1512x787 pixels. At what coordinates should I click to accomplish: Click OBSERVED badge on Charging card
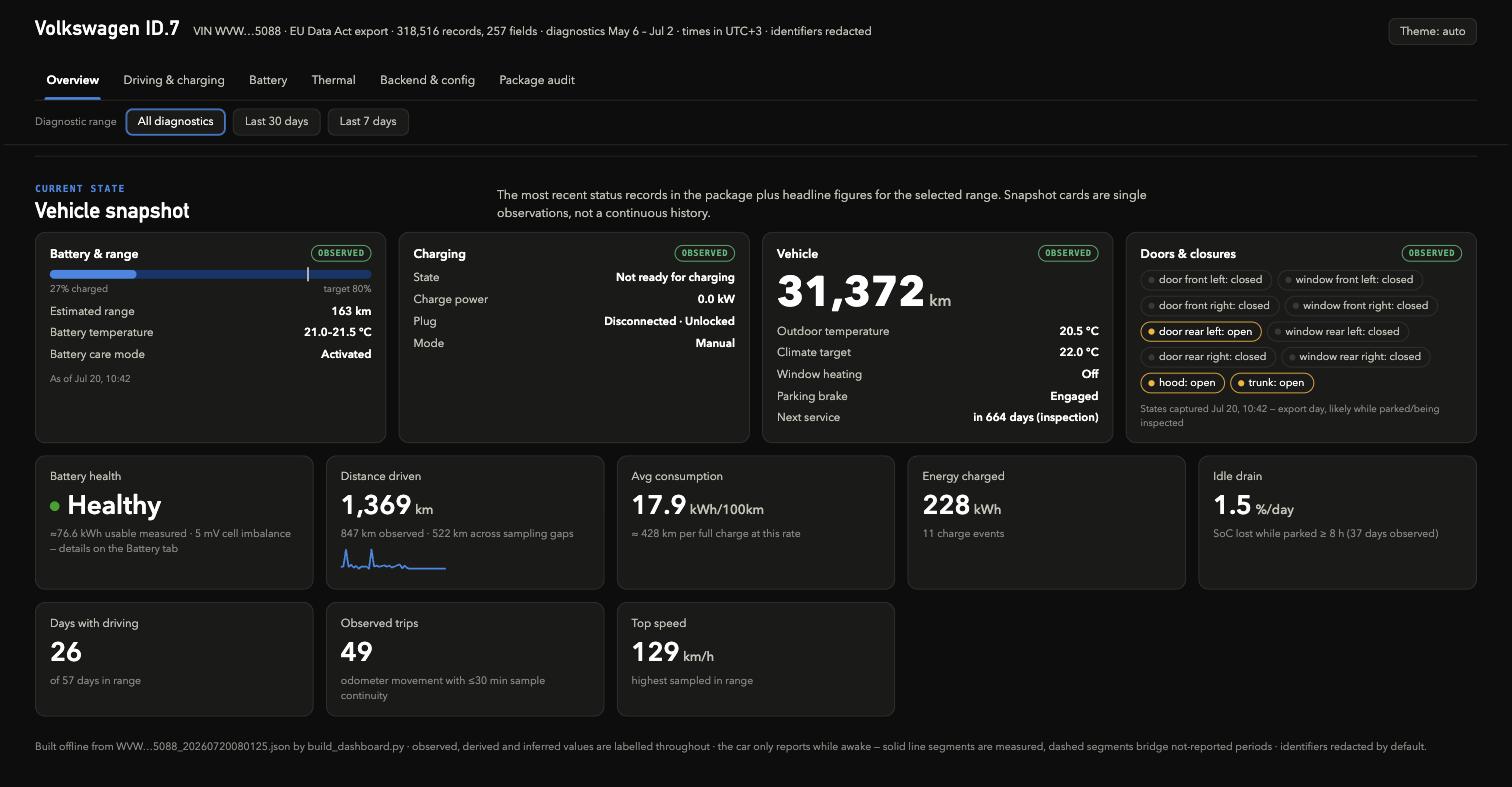(704, 253)
